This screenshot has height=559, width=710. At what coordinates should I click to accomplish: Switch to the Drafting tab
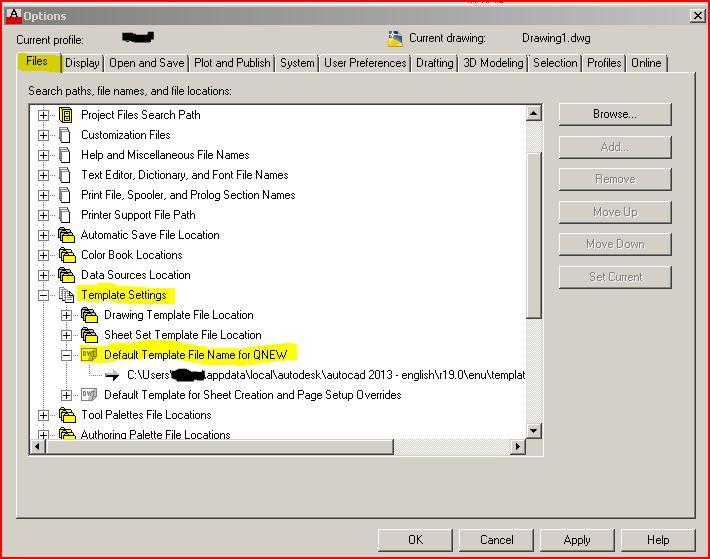435,63
